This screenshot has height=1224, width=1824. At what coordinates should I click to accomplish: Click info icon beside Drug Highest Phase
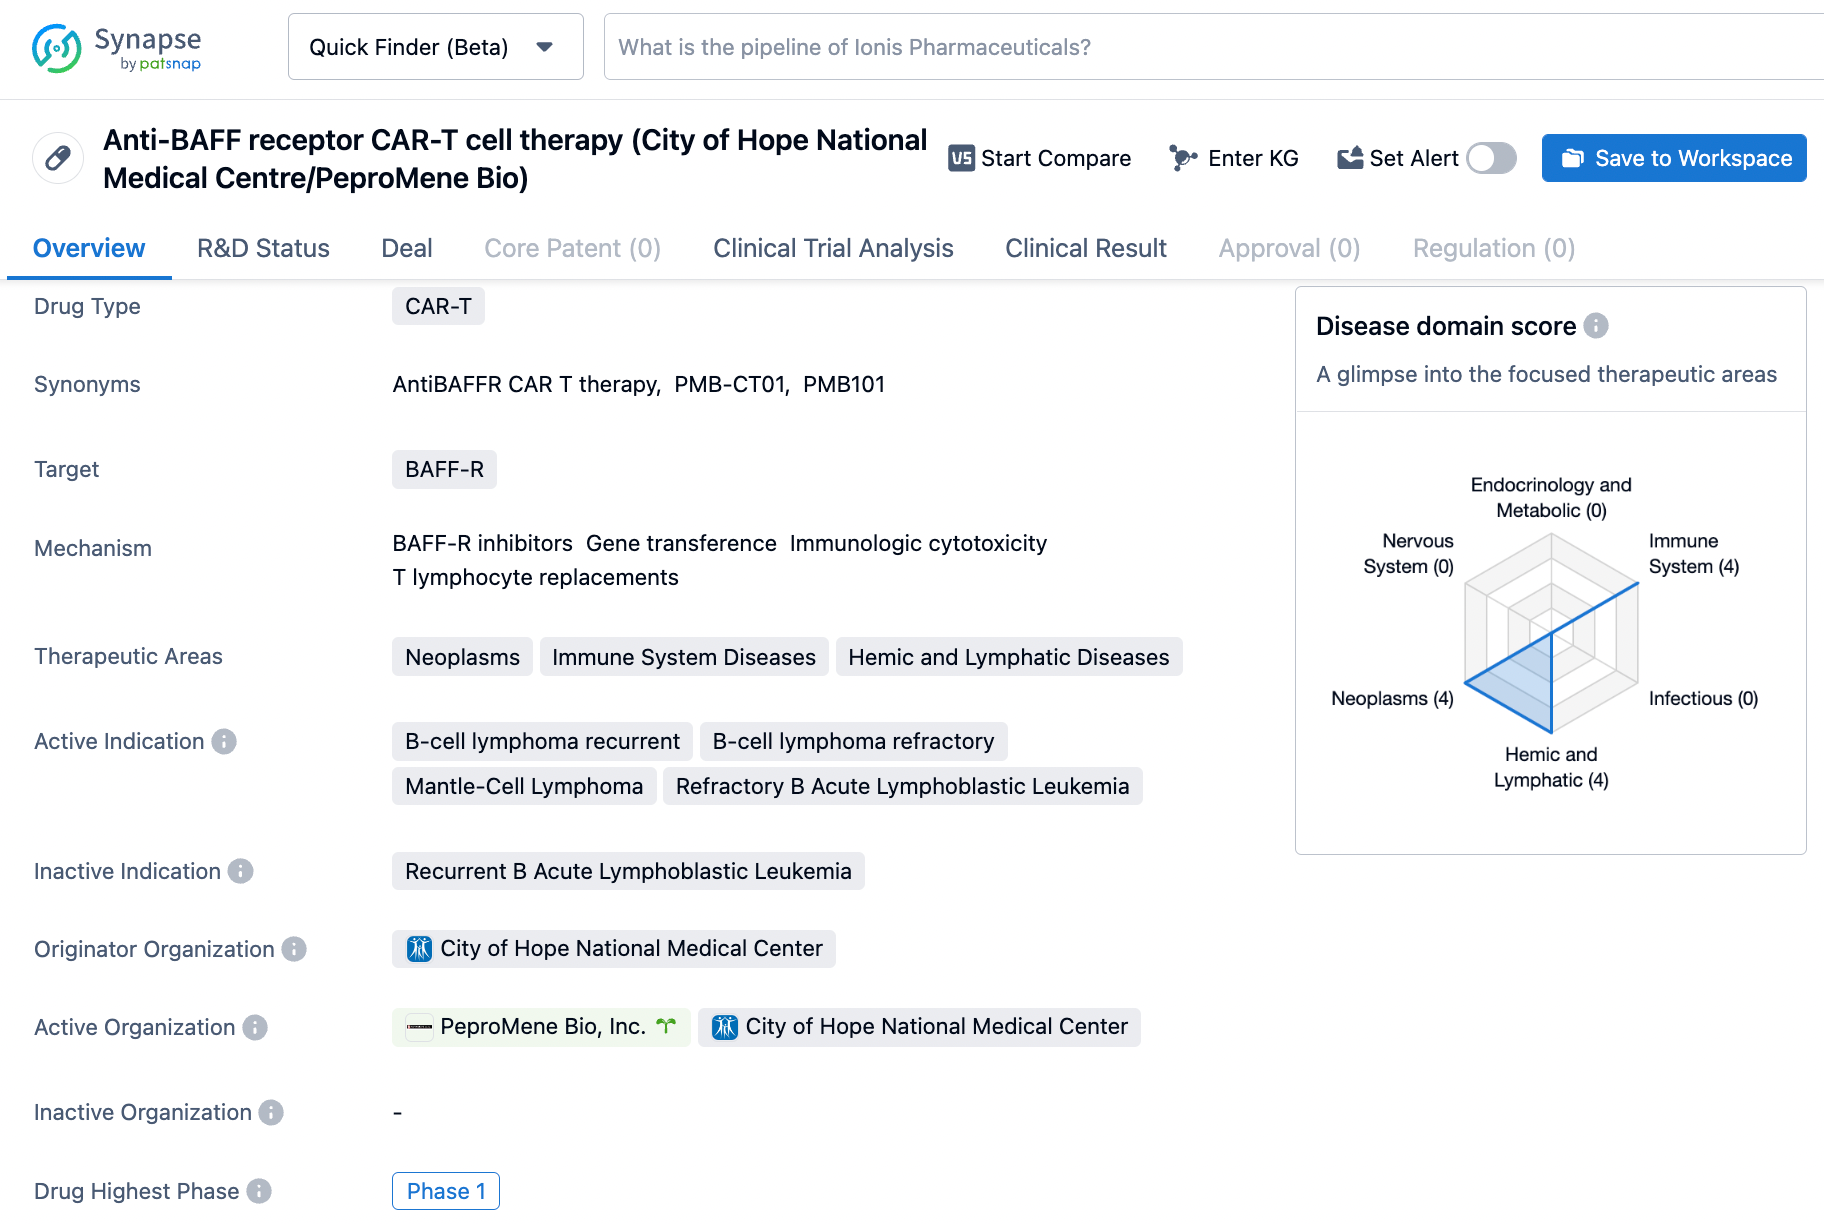click(x=259, y=1191)
